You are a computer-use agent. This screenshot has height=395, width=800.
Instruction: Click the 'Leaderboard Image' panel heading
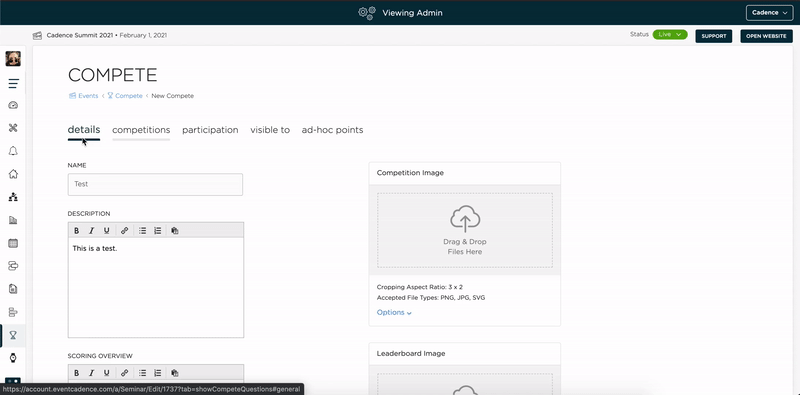[x=411, y=353]
